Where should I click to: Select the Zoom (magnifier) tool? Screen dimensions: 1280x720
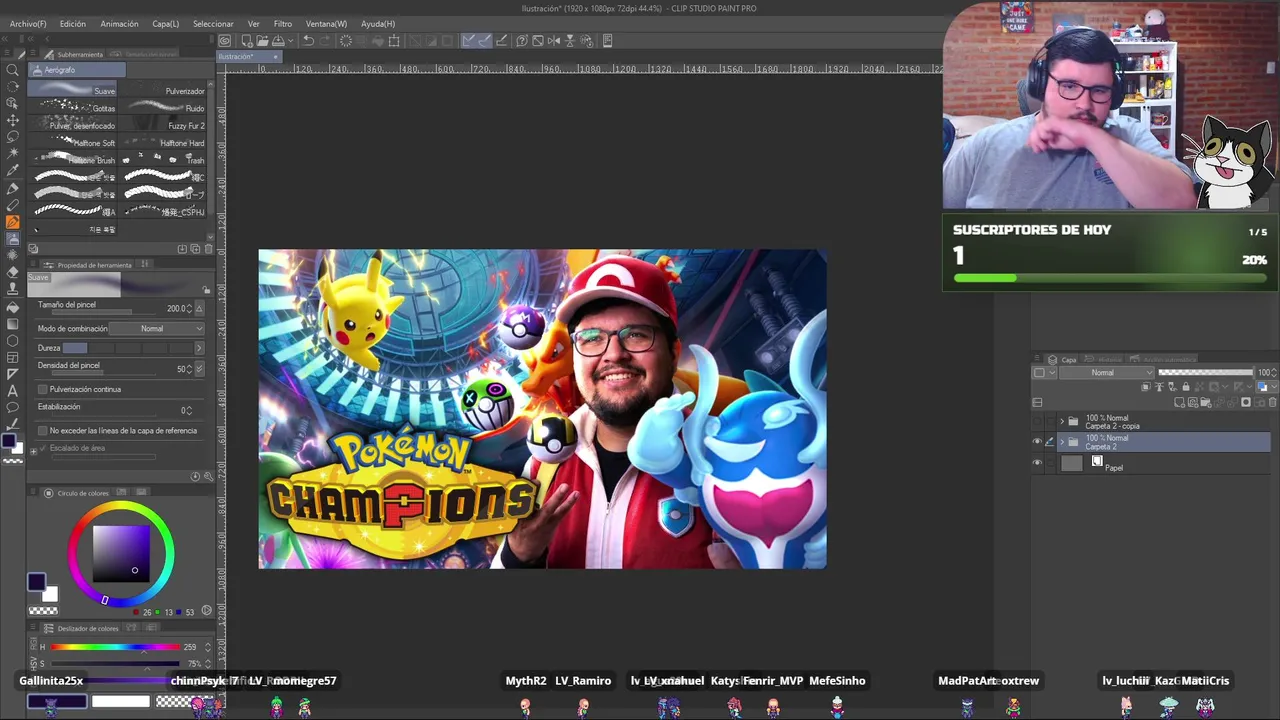12,70
